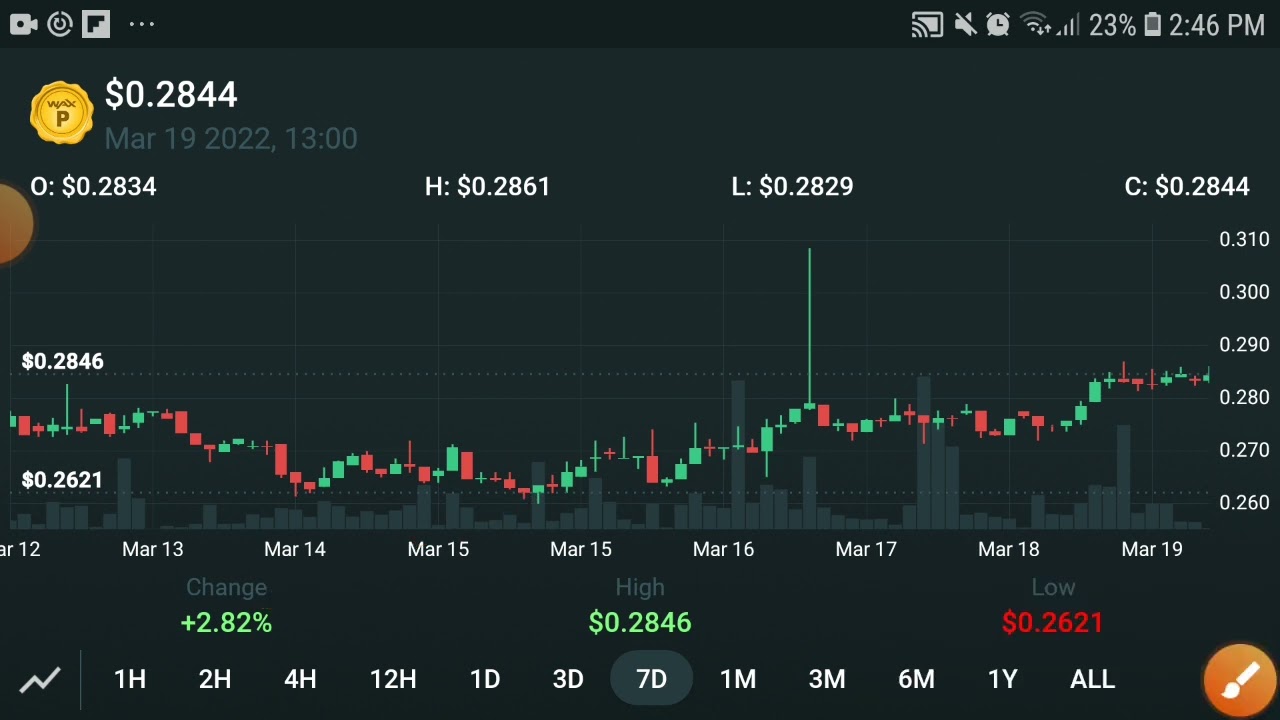Open the orange drawing brush tool
The width and height of the screenshot is (1280, 720).
(x=1240, y=681)
